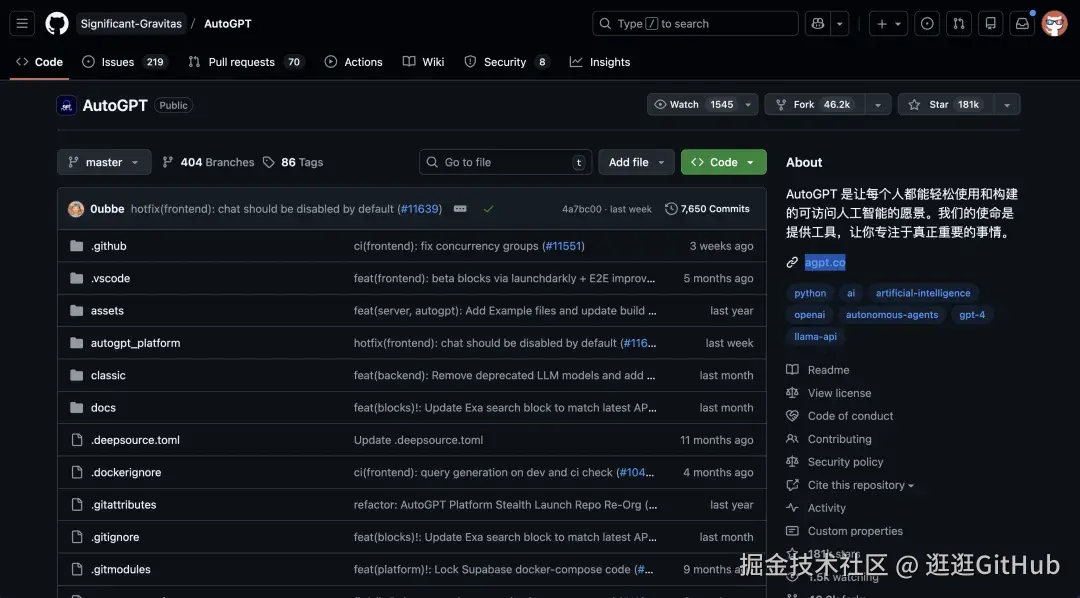The width and height of the screenshot is (1080, 598).
Task: Expand the Fork options arrow
Action: pyautogui.click(x=877, y=104)
